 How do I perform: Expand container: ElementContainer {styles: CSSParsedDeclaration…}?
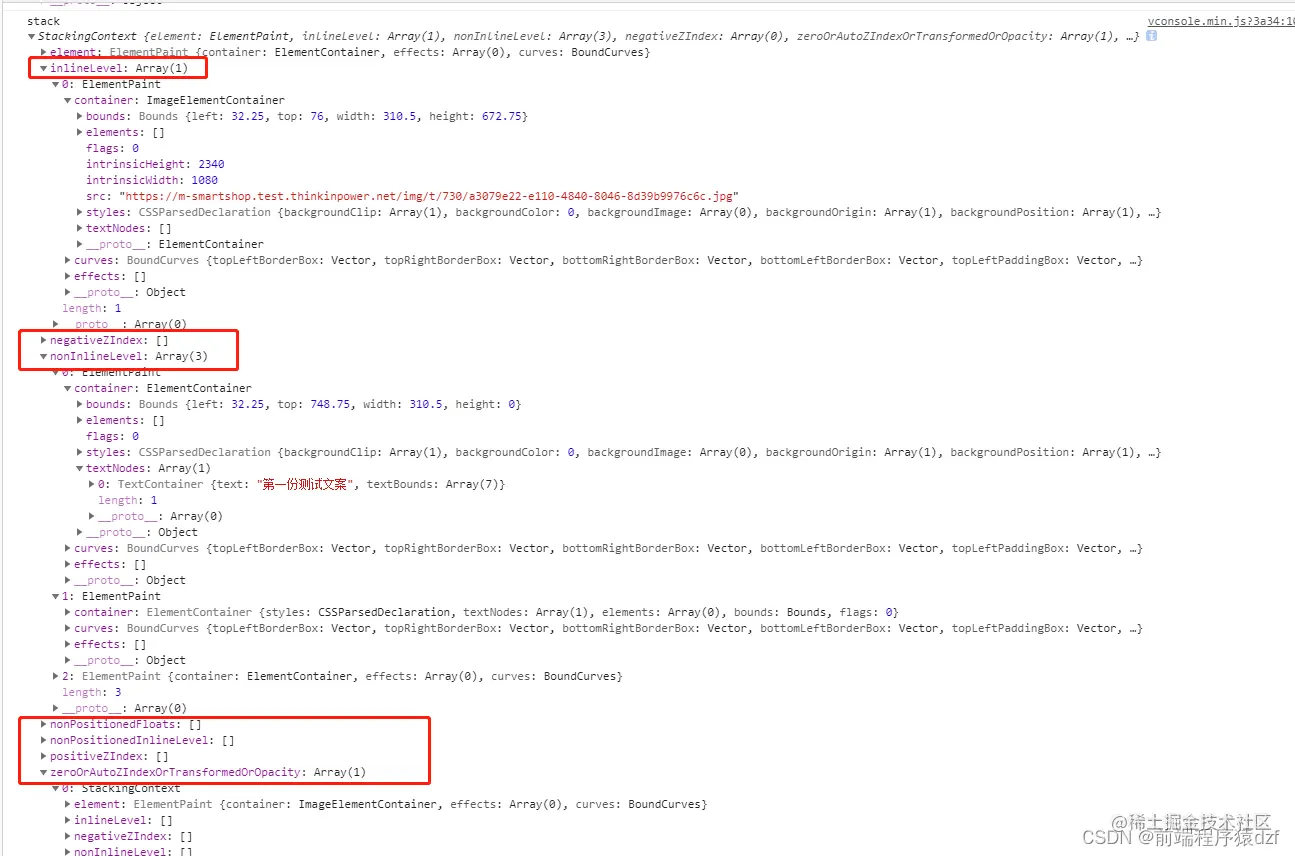67,612
